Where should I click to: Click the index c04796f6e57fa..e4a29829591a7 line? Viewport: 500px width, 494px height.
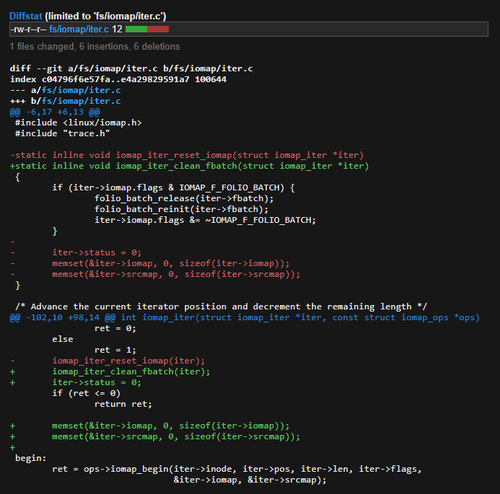click(x=118, y=79)
